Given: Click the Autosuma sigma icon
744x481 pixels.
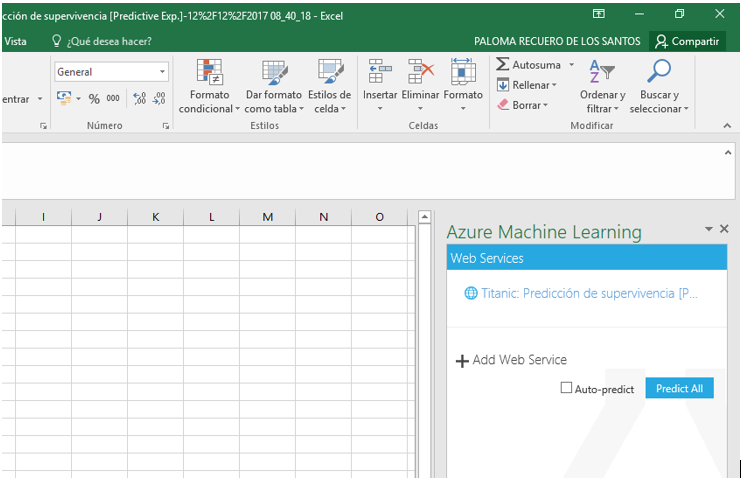Looking at the screenshot, I should pyautogui.click(x=502, y=65).
